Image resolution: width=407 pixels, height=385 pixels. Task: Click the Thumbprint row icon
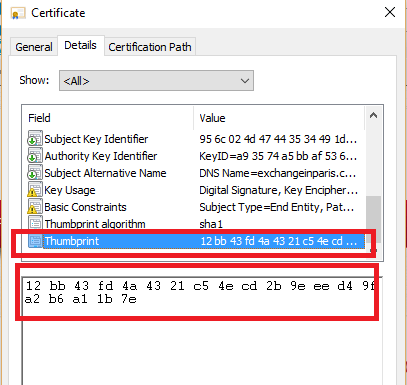(x=35, y=241)
